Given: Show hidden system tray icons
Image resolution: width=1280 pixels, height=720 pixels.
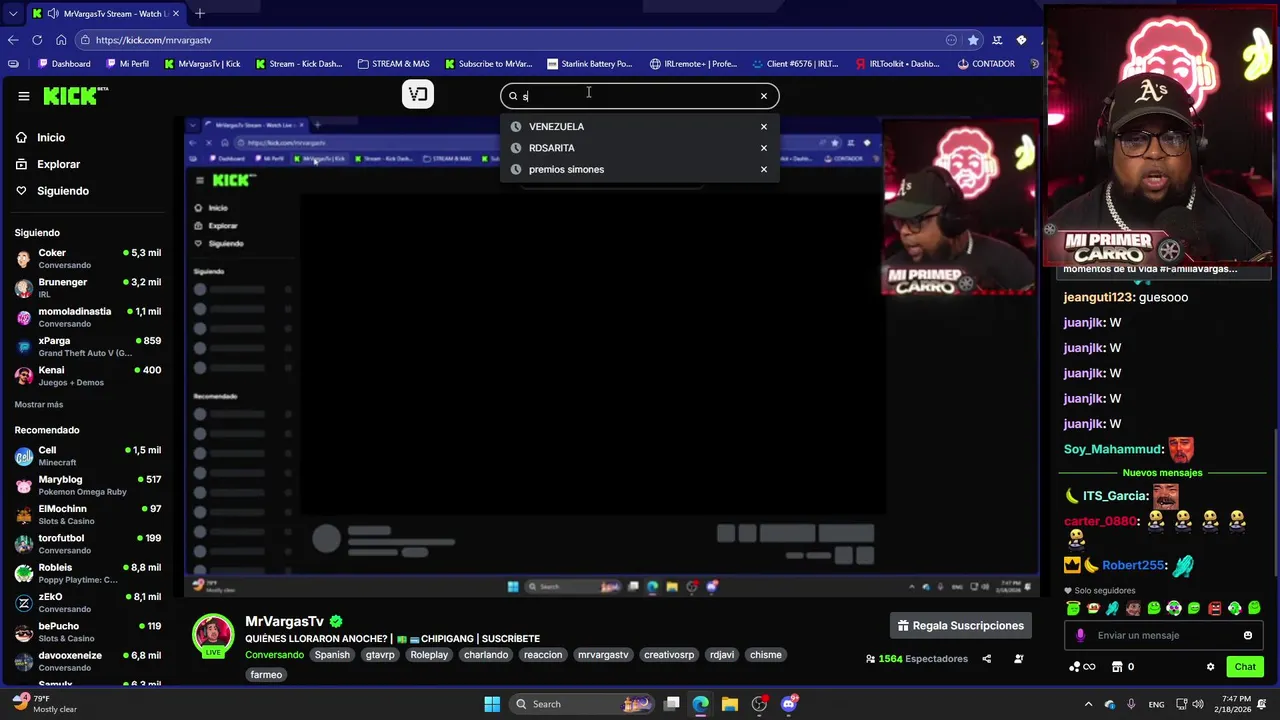Looking at the screenshot, I should click(1088, 704).
